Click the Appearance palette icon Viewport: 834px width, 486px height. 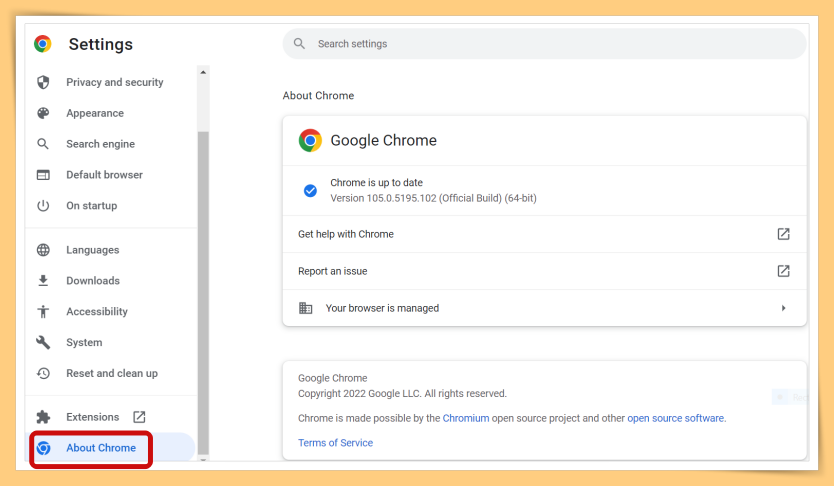coord(43,113)
